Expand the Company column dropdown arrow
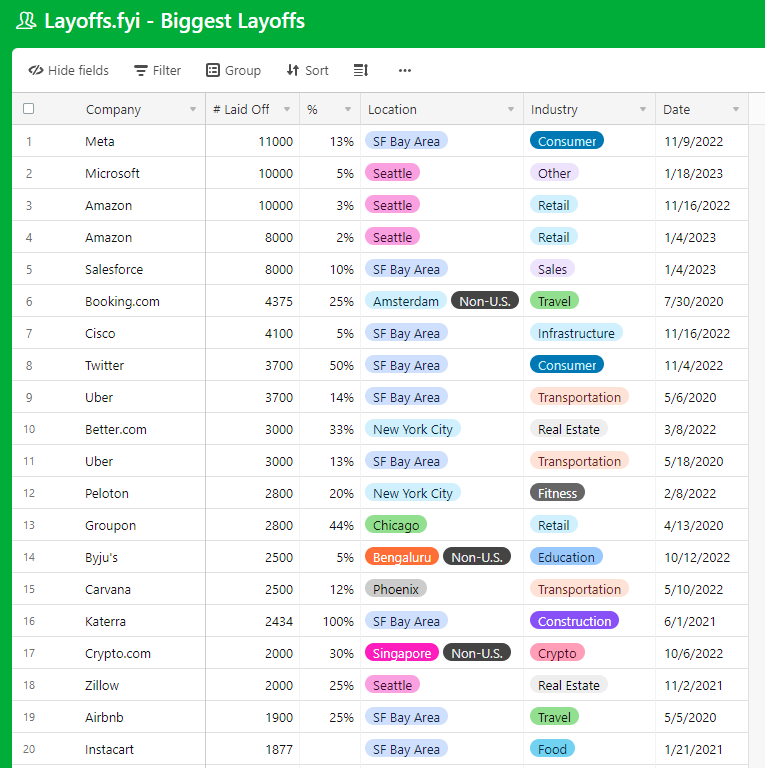765x768 pixels. (193, 109)
